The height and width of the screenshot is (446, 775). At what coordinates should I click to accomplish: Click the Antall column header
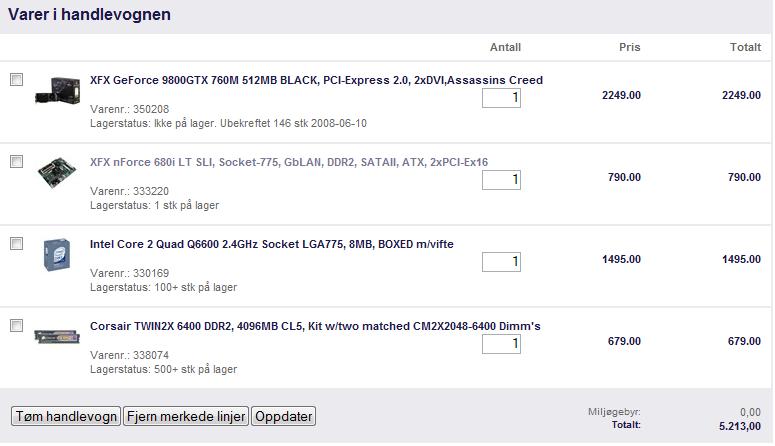tap(505, 47)
